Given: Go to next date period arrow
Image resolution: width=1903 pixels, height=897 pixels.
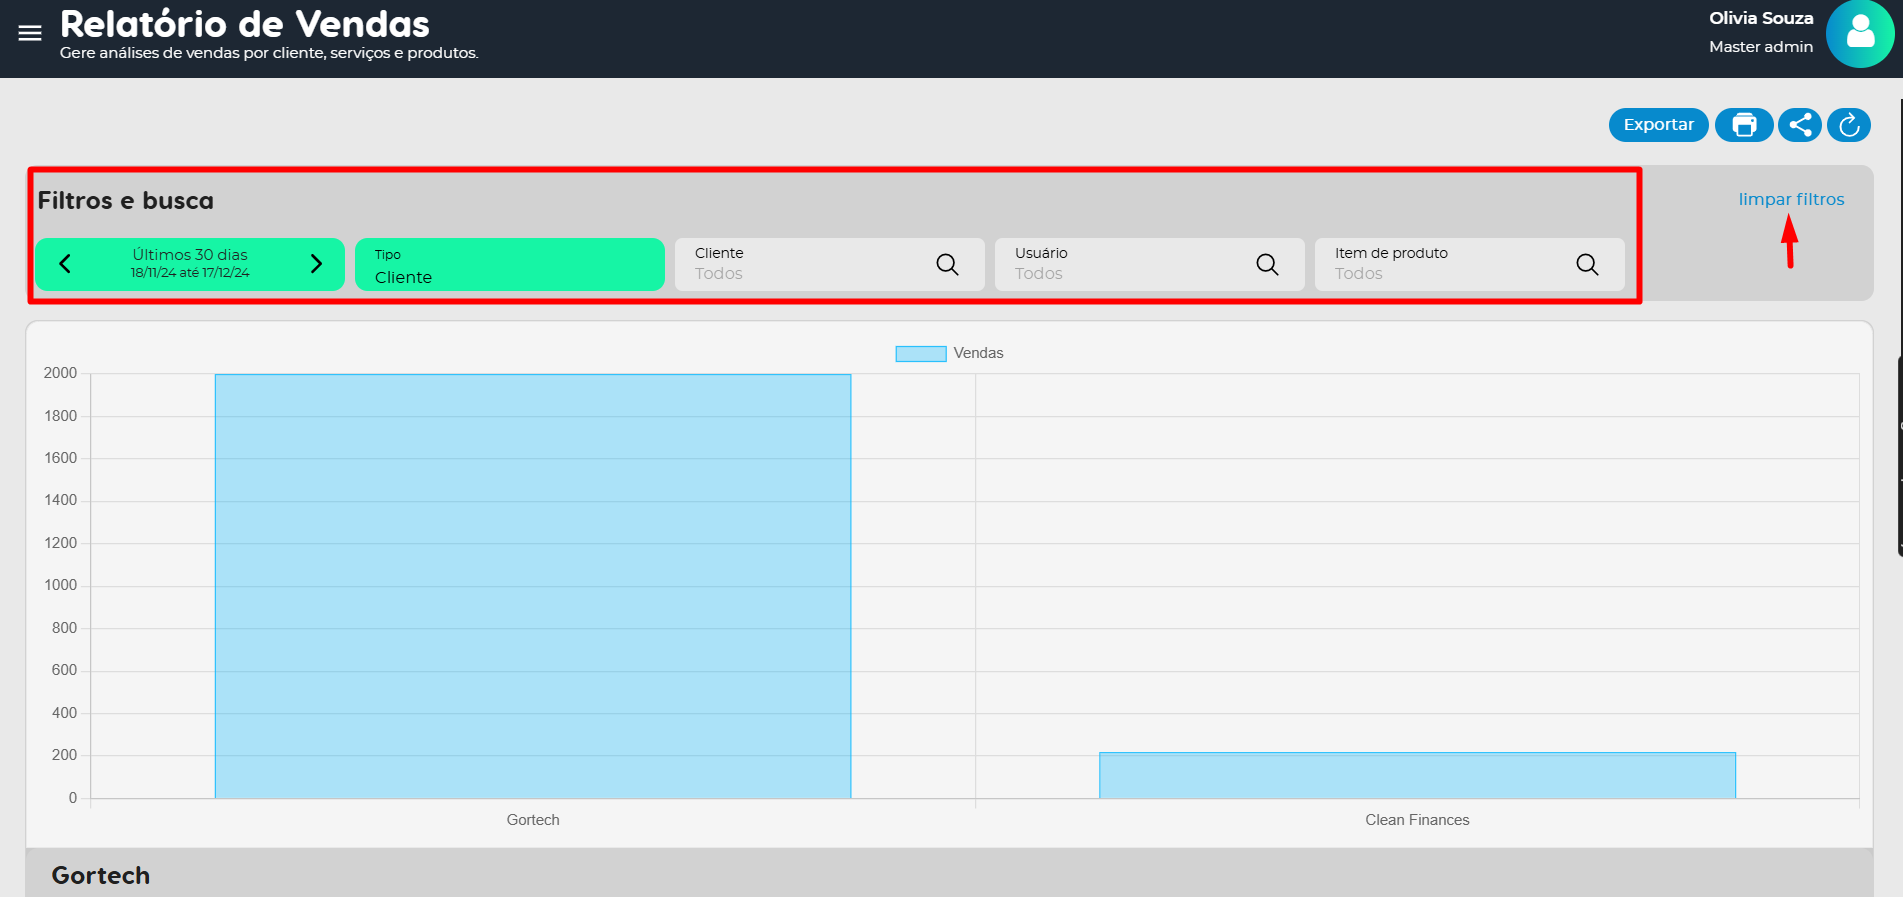Looking at the screenshot, I should point(316,264).
